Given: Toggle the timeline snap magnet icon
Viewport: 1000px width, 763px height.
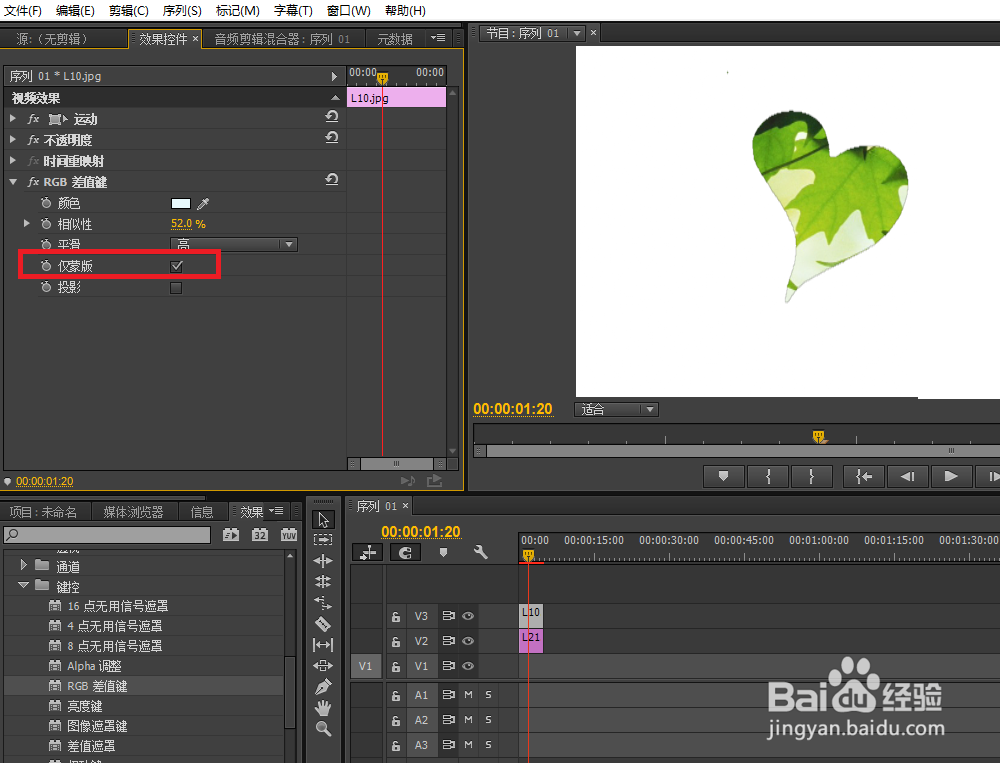Looking at the screenshot, I should [x=405, y=552].
